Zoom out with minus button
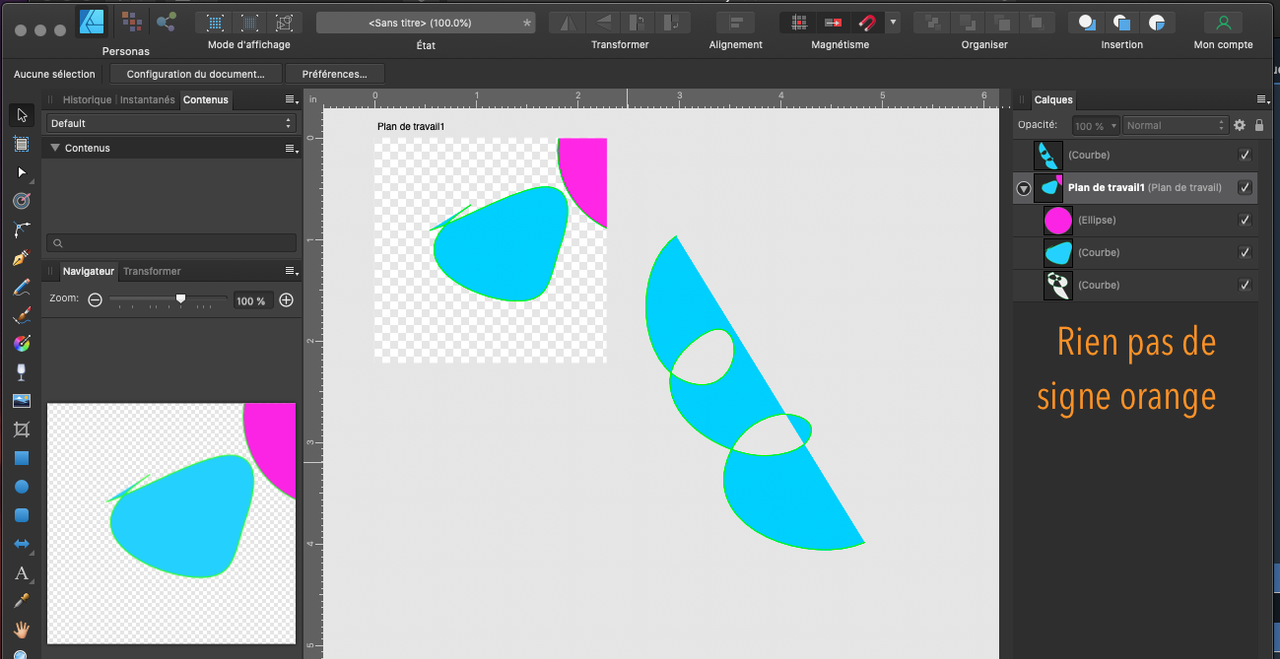Screen dimensions: 1280x659 pyautogui.click(x=95, y=300)
